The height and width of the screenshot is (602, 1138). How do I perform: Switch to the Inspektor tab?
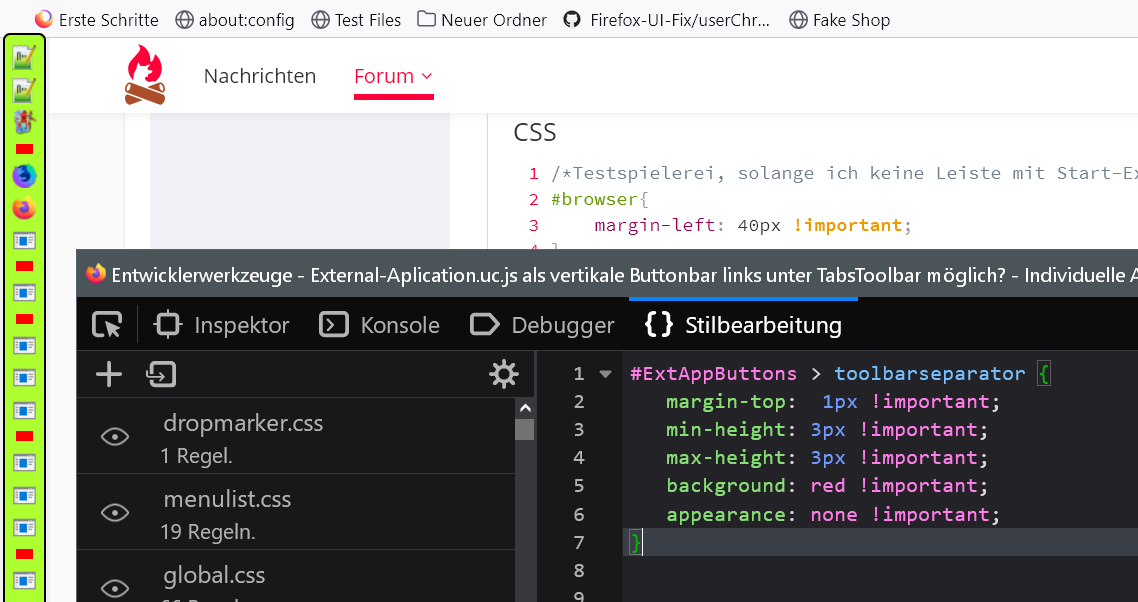222,325
